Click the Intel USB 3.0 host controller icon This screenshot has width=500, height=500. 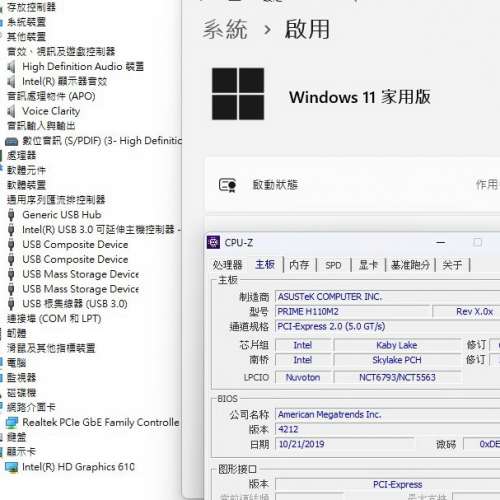point(11,230)
